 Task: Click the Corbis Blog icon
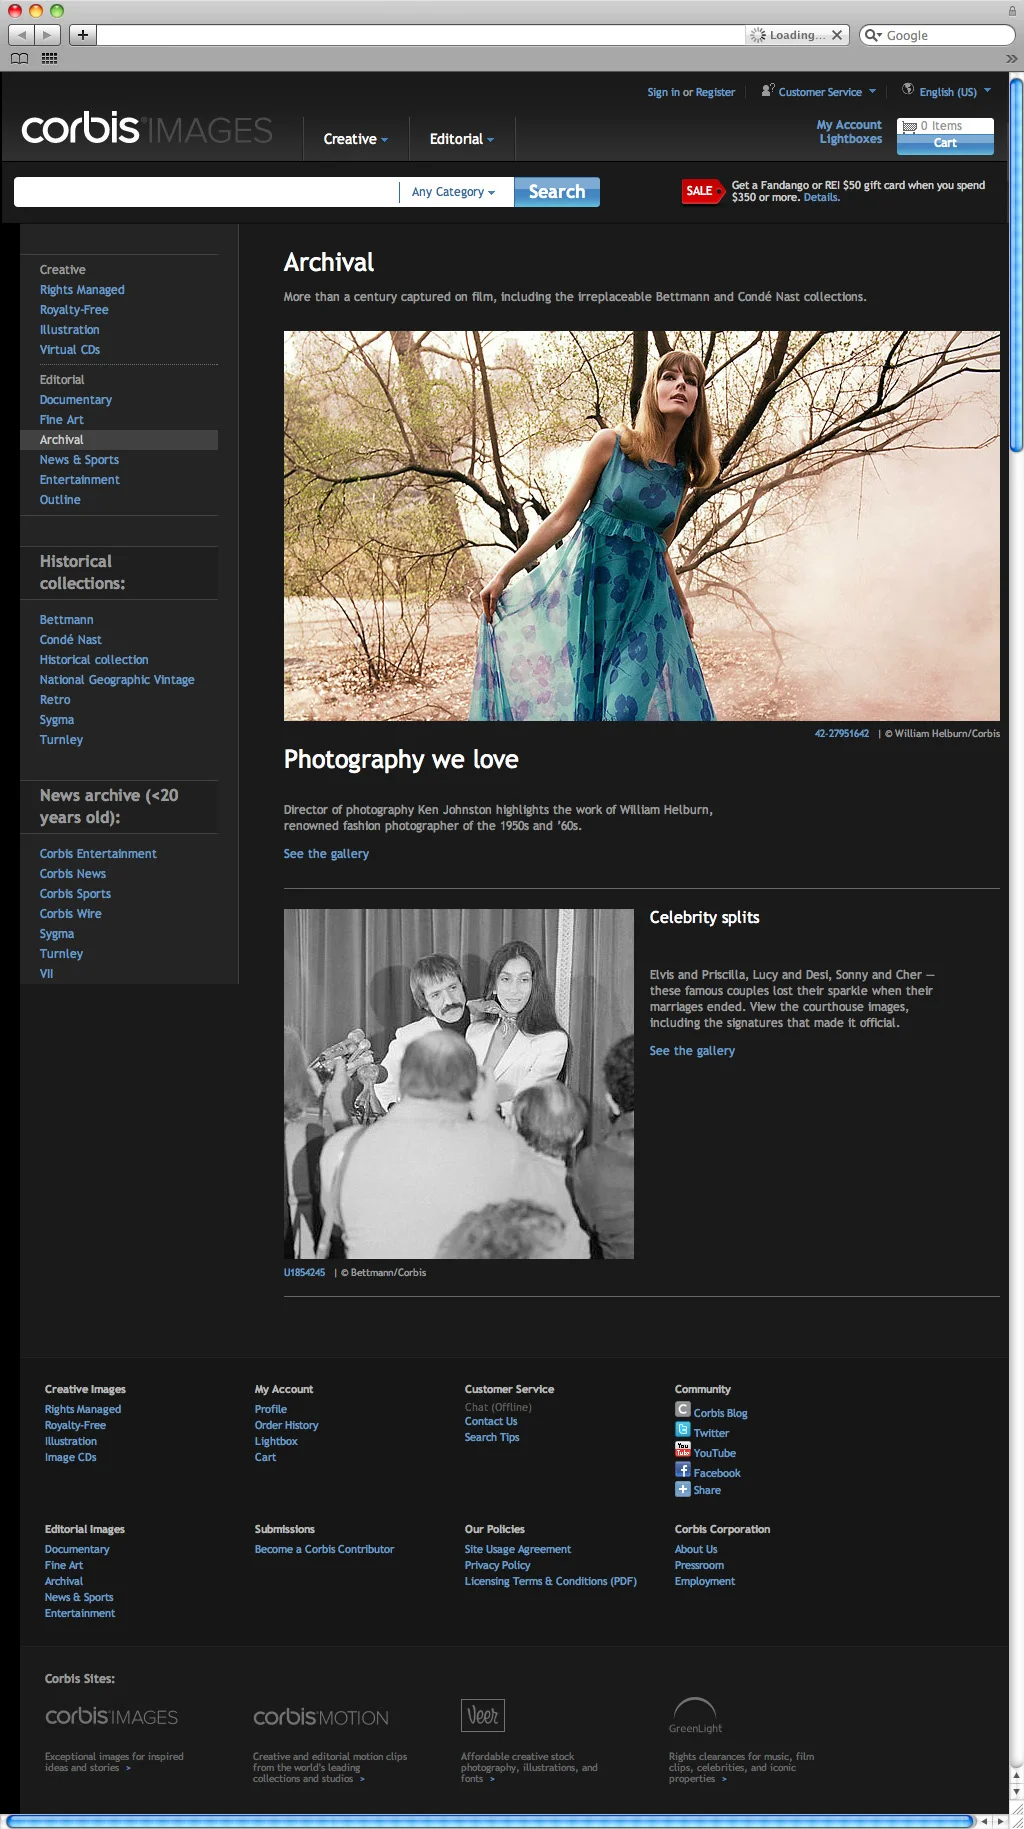point(683,1409)
